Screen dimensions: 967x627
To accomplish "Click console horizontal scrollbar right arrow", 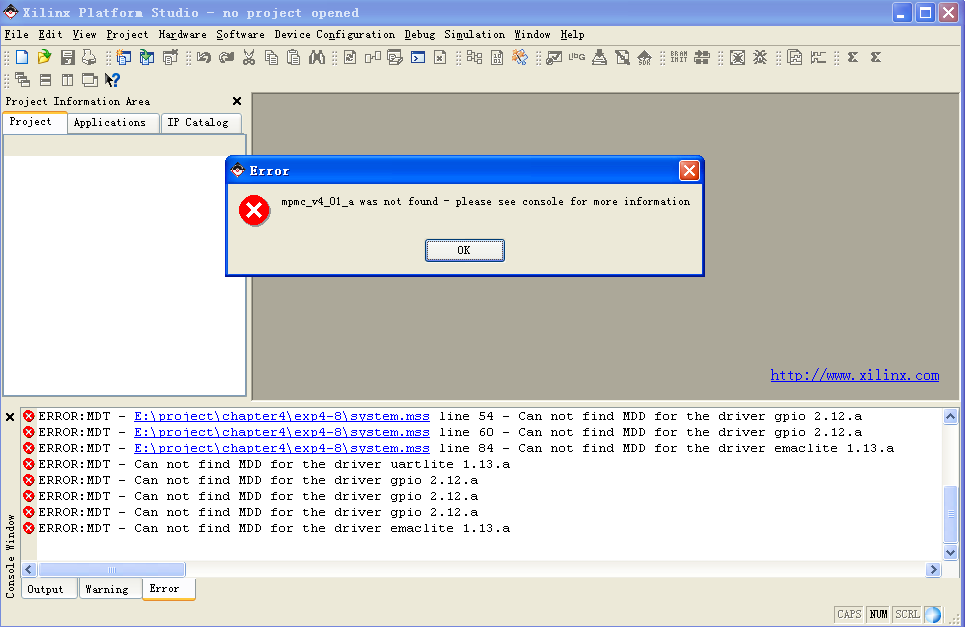I will [x=933, y=570].
